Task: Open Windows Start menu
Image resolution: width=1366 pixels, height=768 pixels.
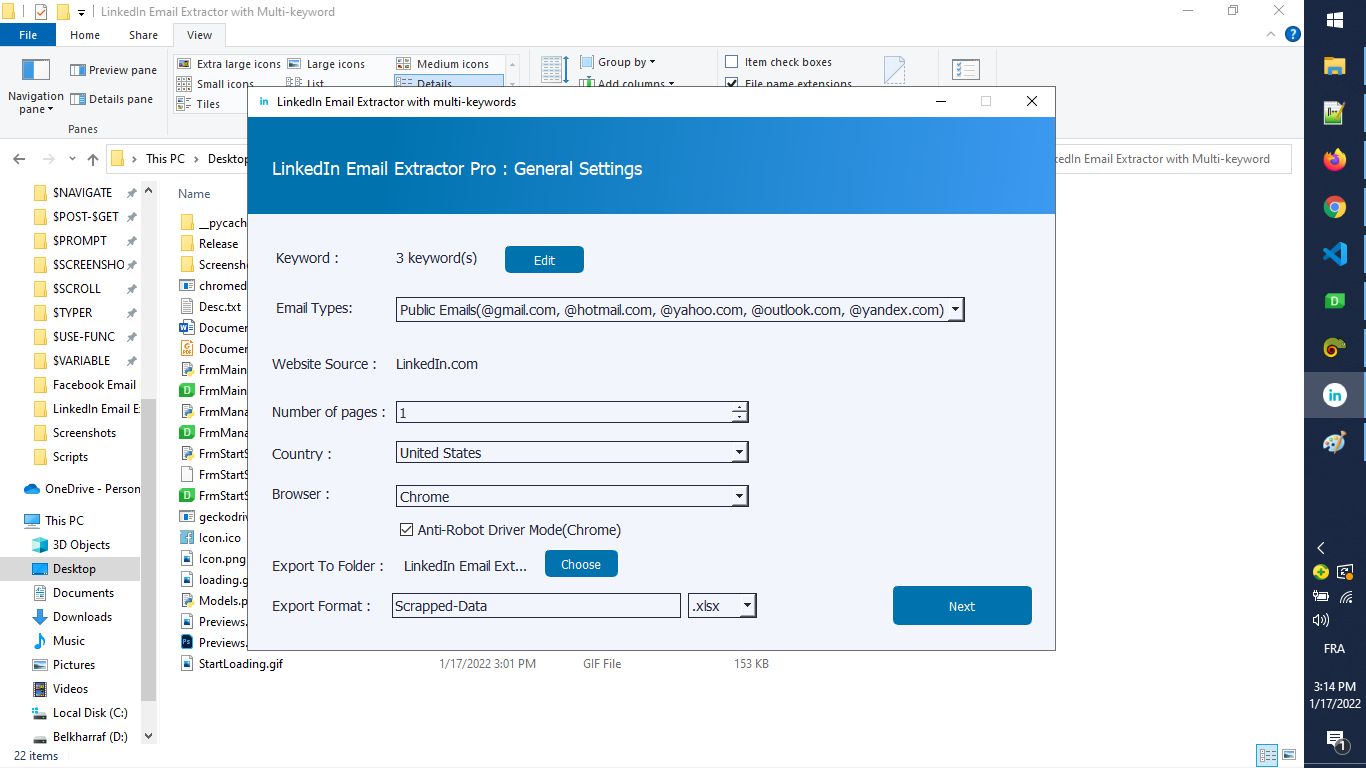Action: pyautogui.click(x=1335, y=20)
